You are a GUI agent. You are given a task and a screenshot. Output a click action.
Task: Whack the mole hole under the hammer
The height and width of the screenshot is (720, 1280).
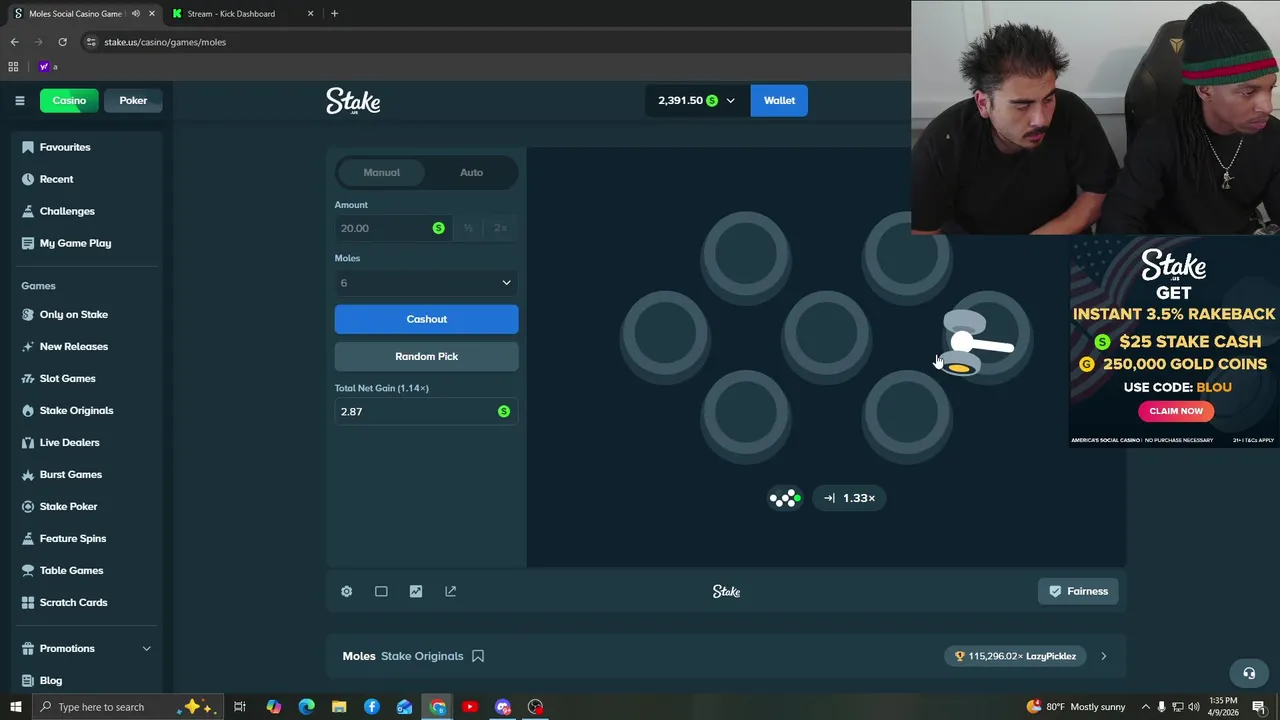point(987,335)
